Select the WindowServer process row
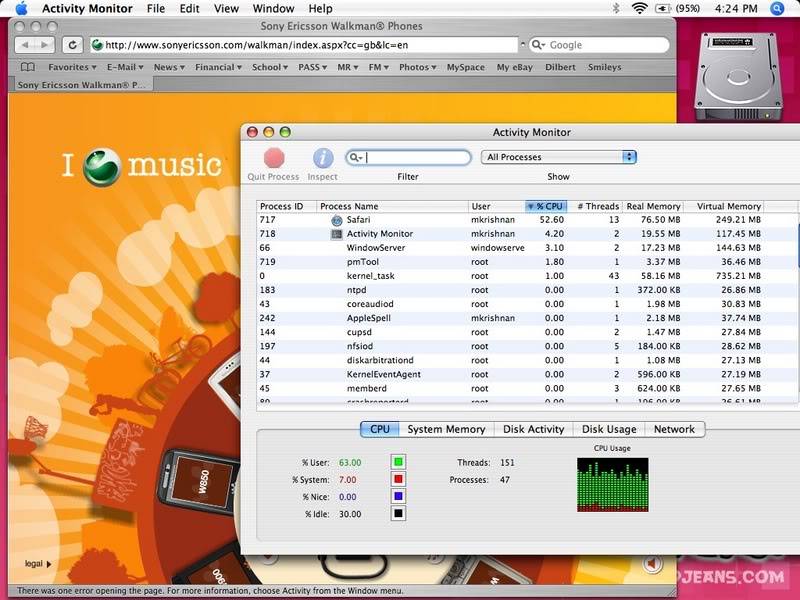Screen dimensions: 800x600 (526, 248)
